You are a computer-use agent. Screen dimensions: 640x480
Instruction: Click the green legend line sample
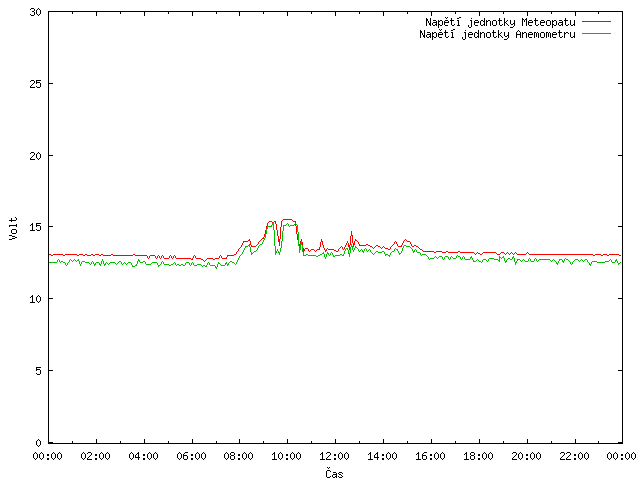click(x=596, y=33)
